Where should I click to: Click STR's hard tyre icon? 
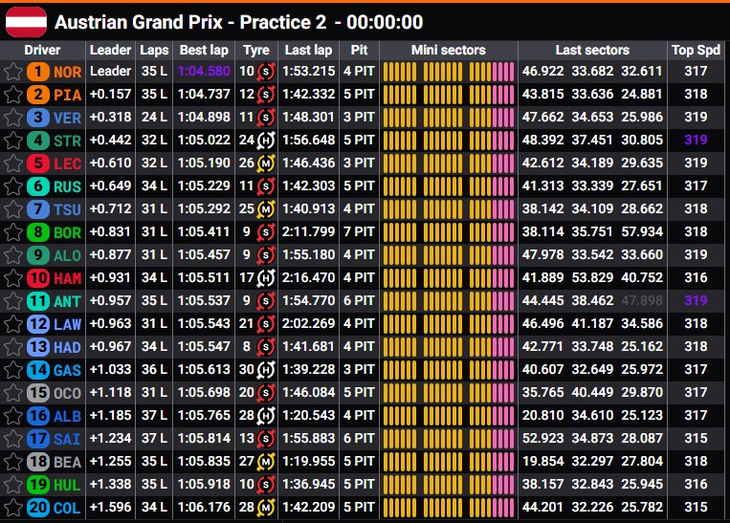tap(266, 140)
